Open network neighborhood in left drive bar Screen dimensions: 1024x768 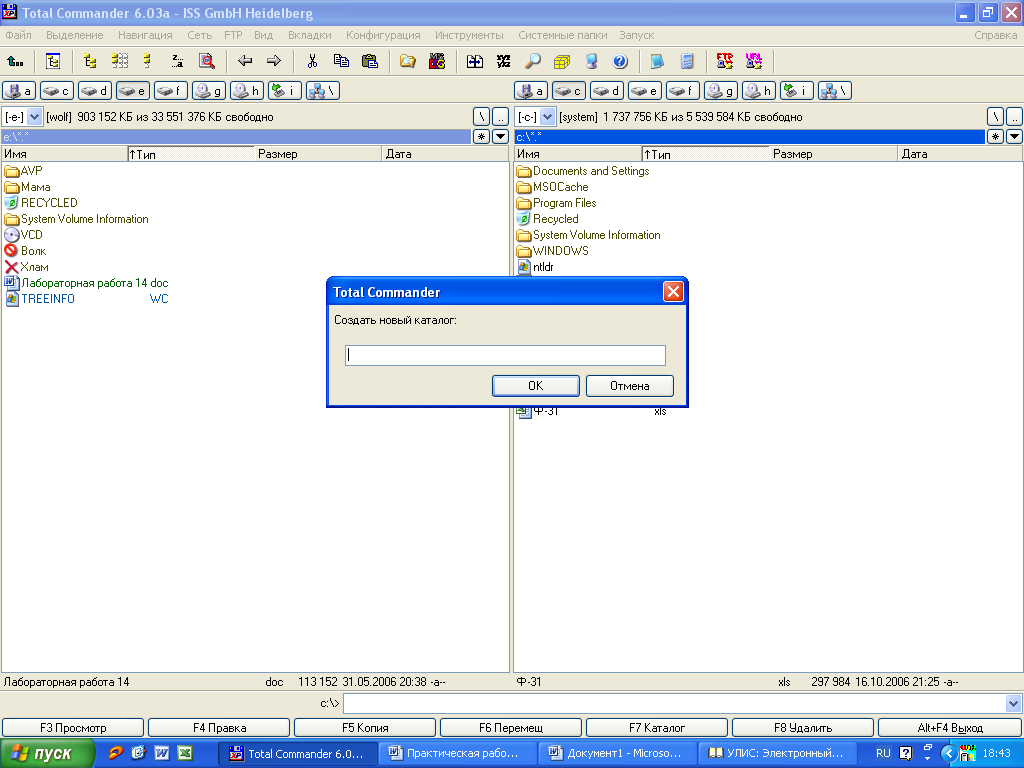tap(323, 91)
